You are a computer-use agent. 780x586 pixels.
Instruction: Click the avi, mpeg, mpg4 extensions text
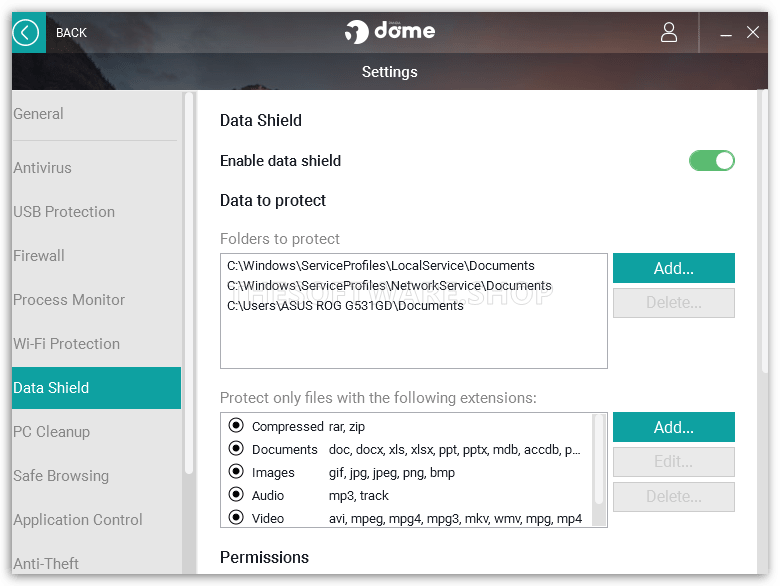coord(455,519)
